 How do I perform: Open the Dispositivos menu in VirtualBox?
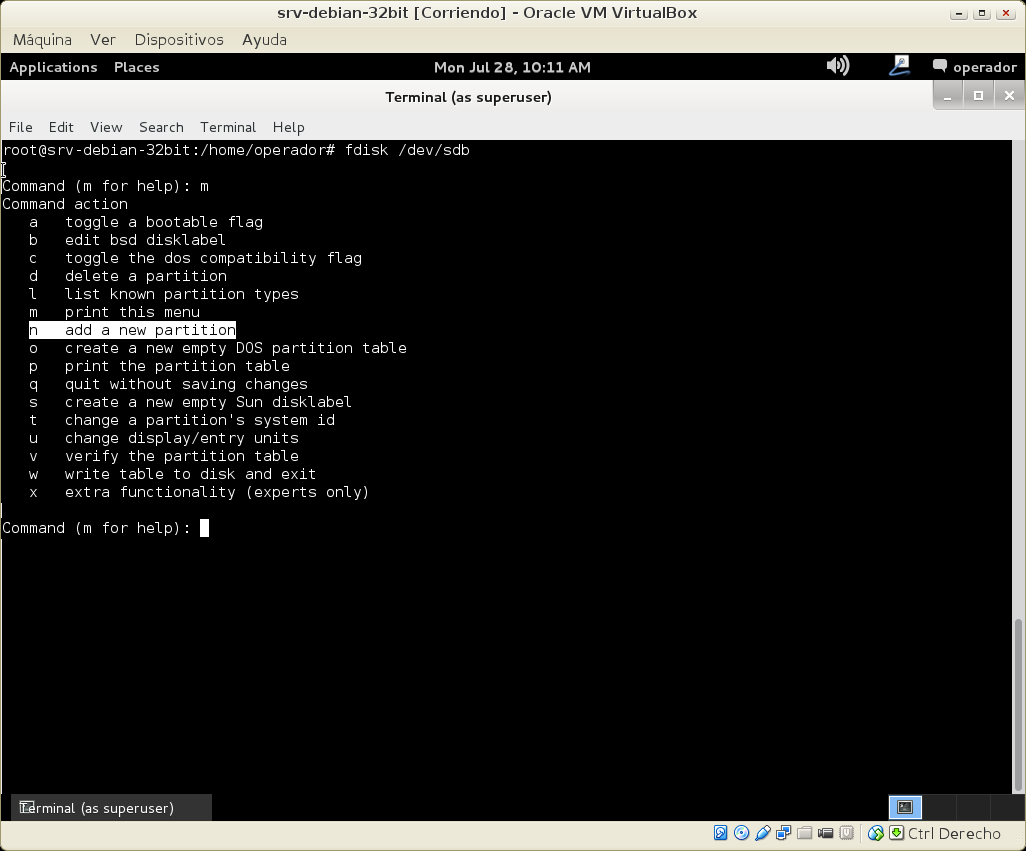coord(179,40)
